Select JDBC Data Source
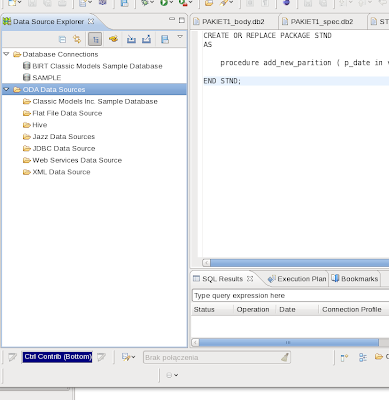Image resolution: width=389 pixels, height=400 pixels. pos(64,148)
